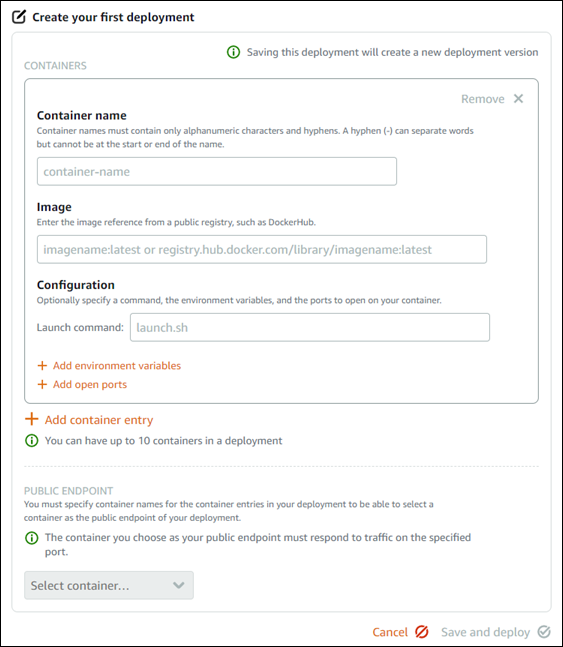Click into the Launch command field

click(x=310, y=328)
